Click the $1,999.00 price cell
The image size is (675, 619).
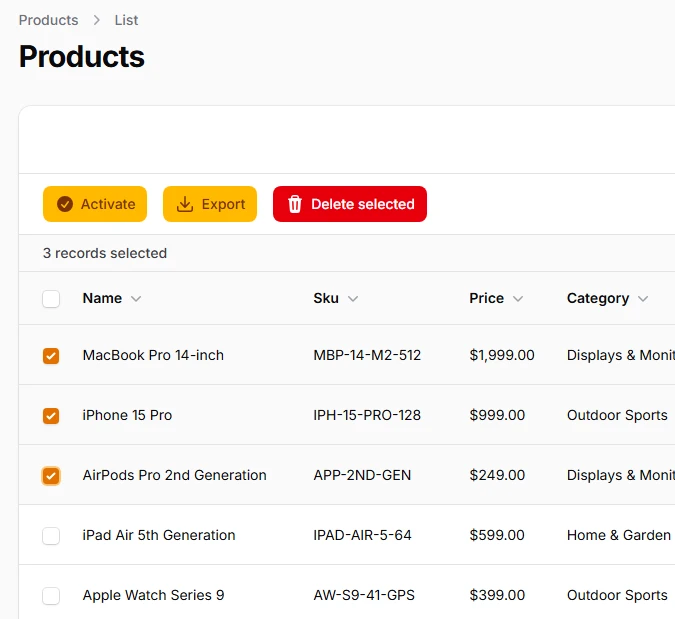coord(502,355)
